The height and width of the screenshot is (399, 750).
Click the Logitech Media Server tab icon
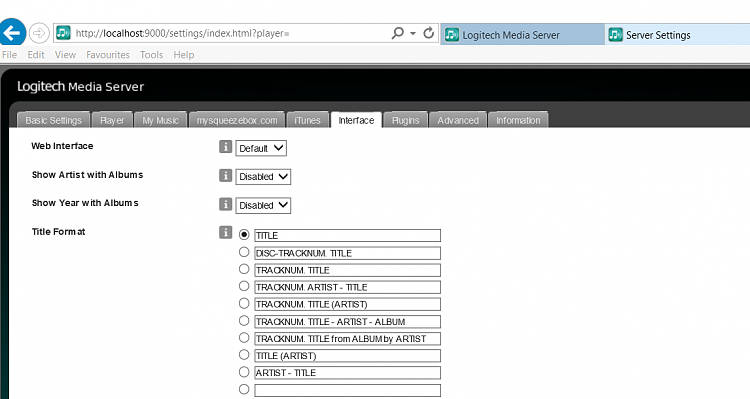coord(452,35)
